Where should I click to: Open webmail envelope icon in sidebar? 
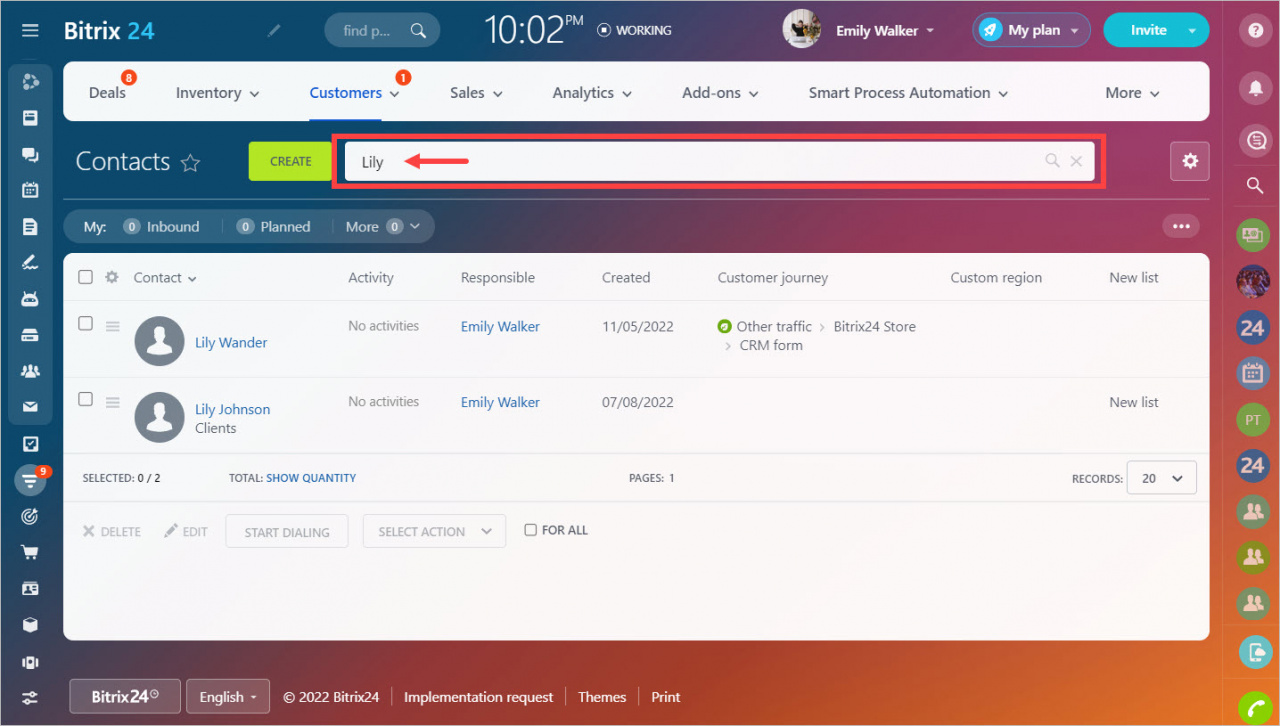pos(30,407)
